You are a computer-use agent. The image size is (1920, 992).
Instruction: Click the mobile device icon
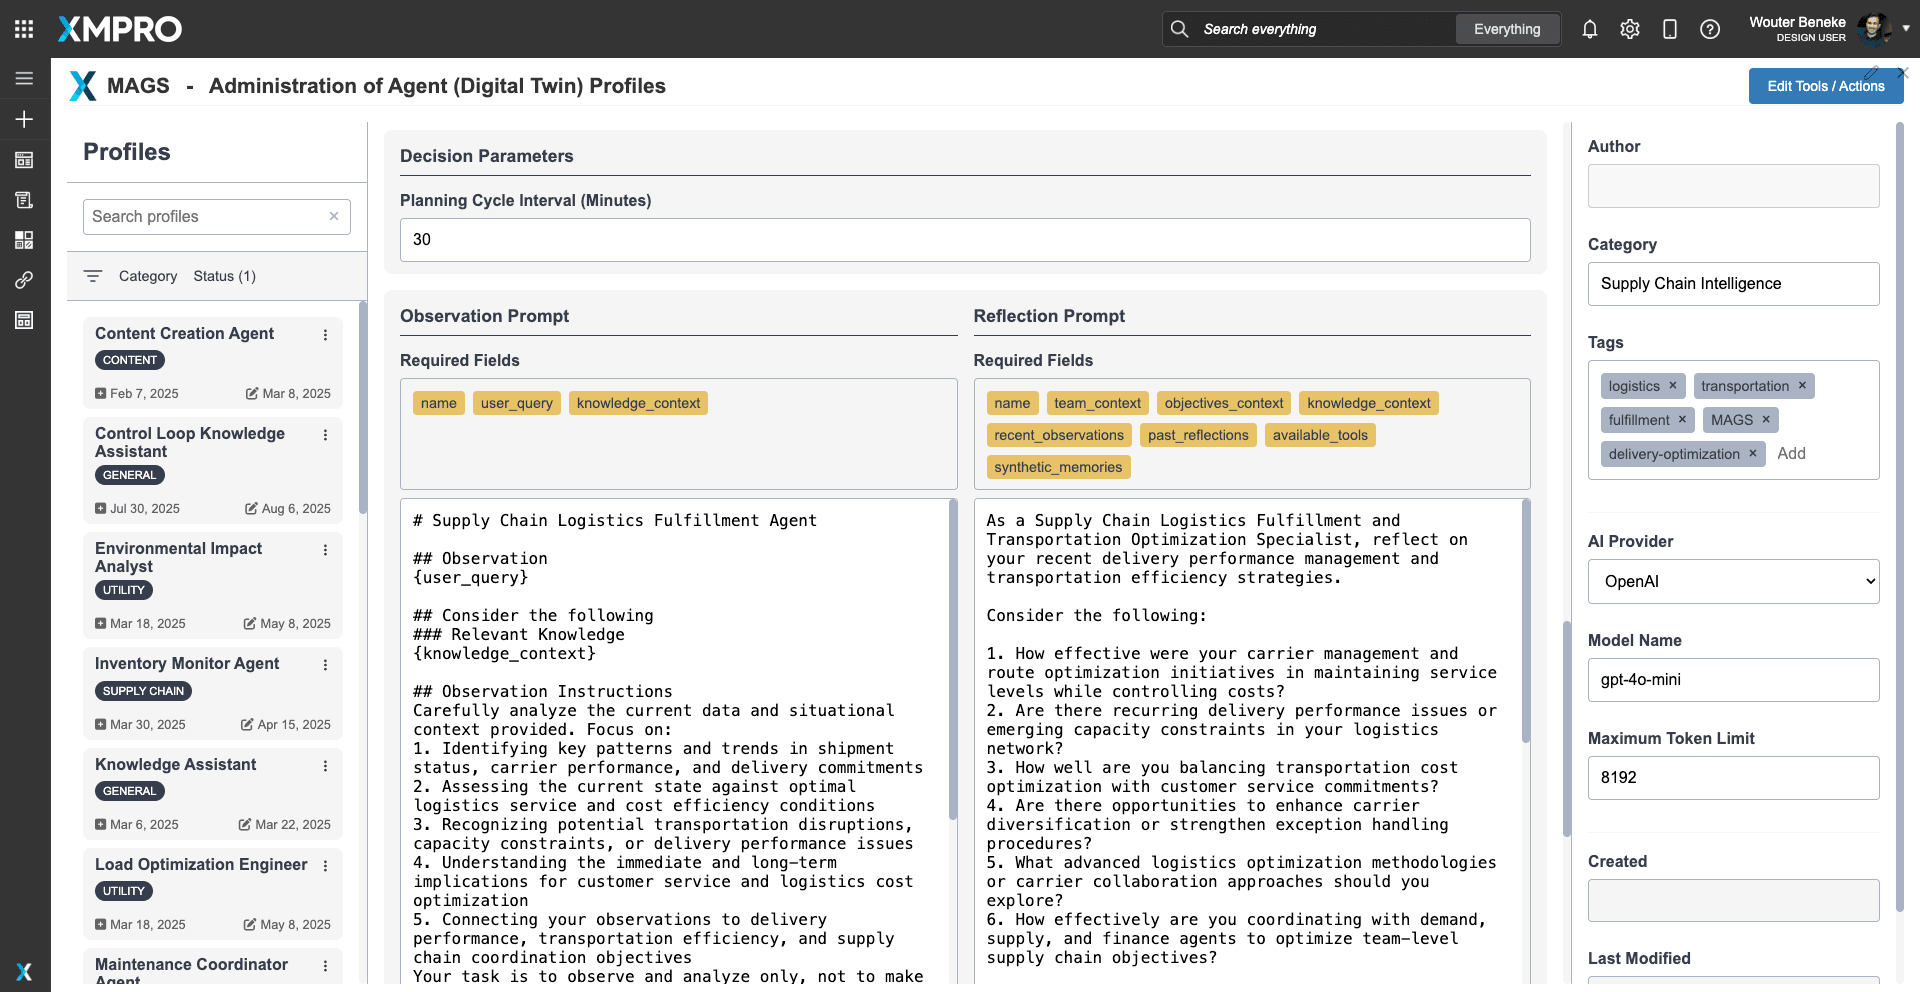1670,29
